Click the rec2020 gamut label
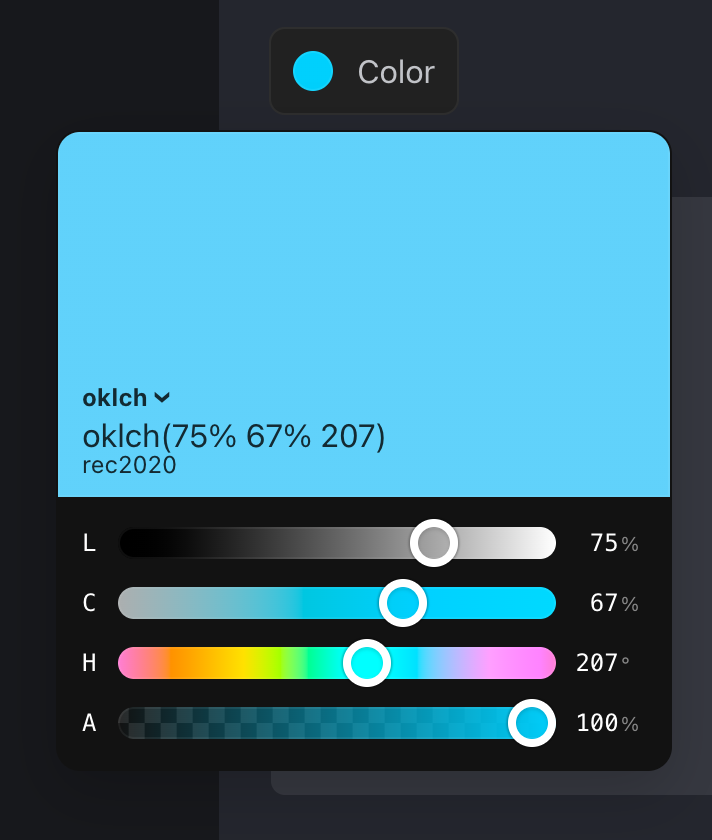Image resolution: width=712 pixels, height=840 pixels. click(129, 465)
